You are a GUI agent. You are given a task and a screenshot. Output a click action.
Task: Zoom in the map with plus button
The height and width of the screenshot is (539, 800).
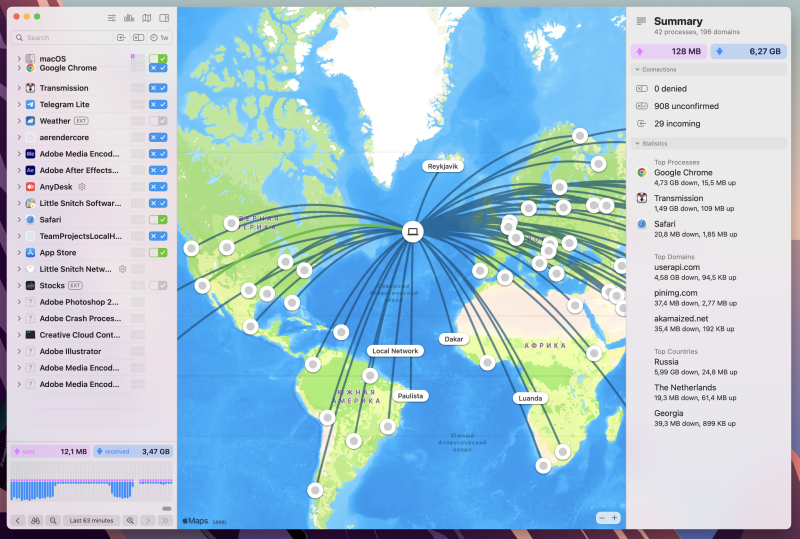(x=615, y=518)
